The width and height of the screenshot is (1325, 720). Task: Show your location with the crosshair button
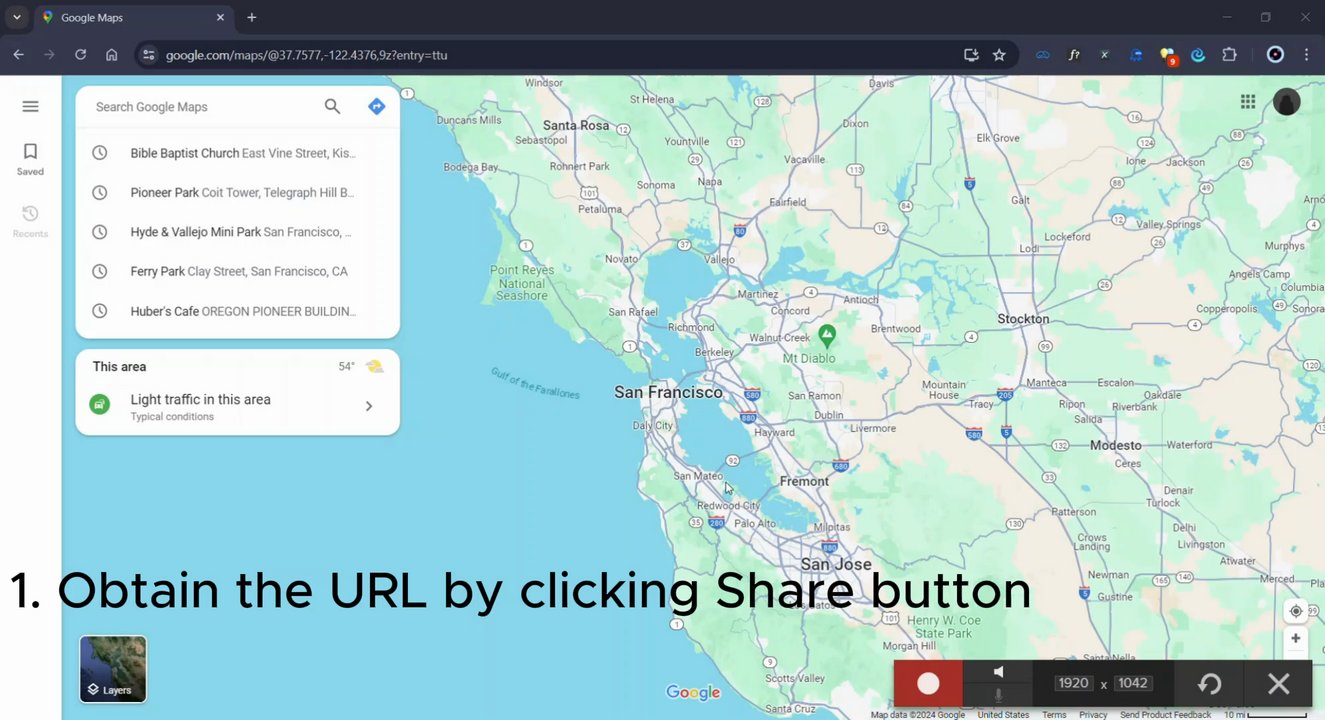1296,611
